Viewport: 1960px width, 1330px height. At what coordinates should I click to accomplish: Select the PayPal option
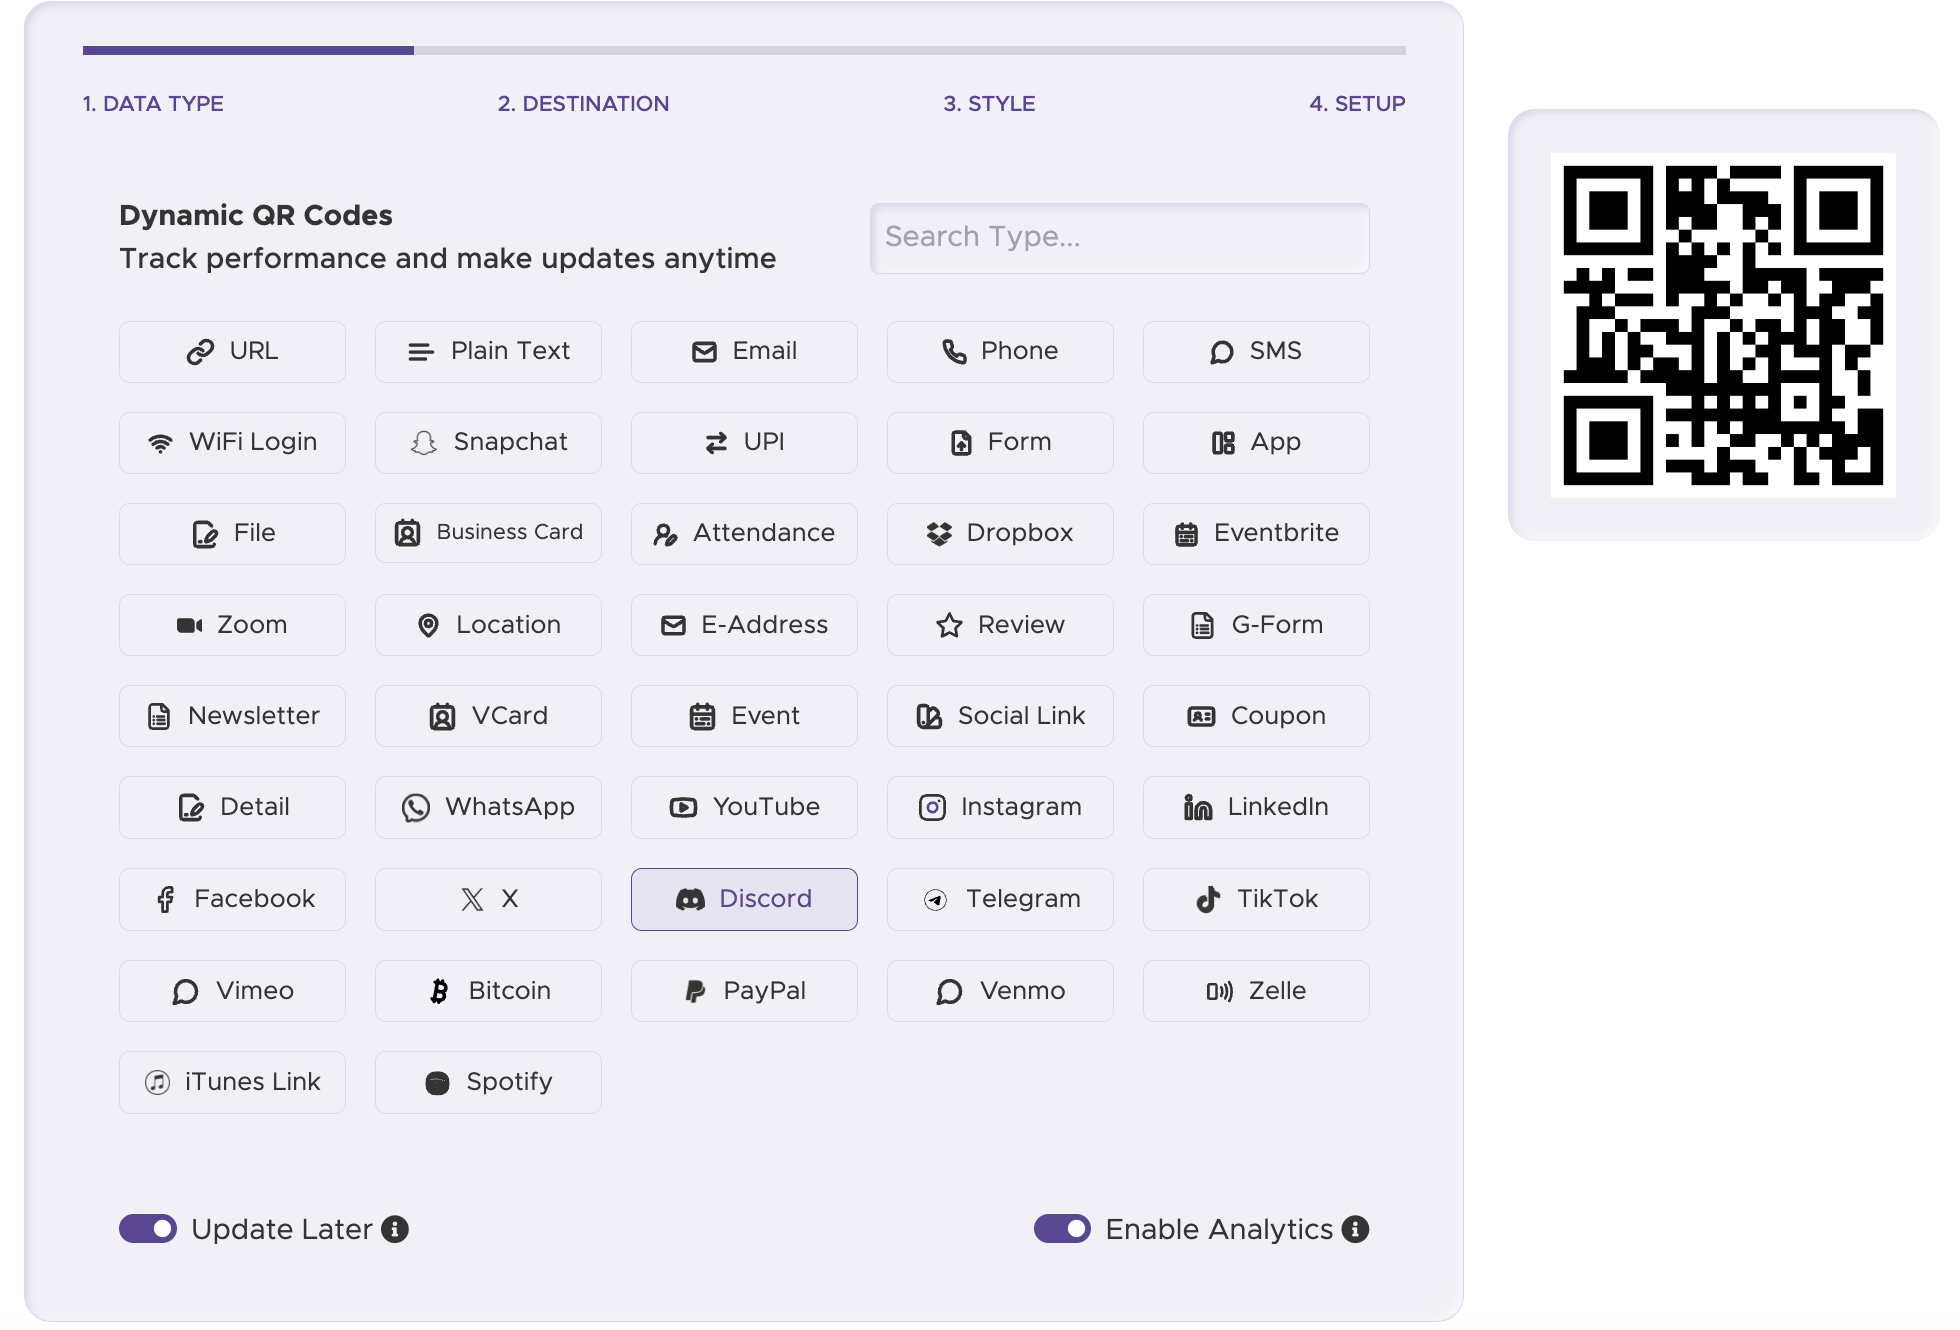[x=744, y=991]
